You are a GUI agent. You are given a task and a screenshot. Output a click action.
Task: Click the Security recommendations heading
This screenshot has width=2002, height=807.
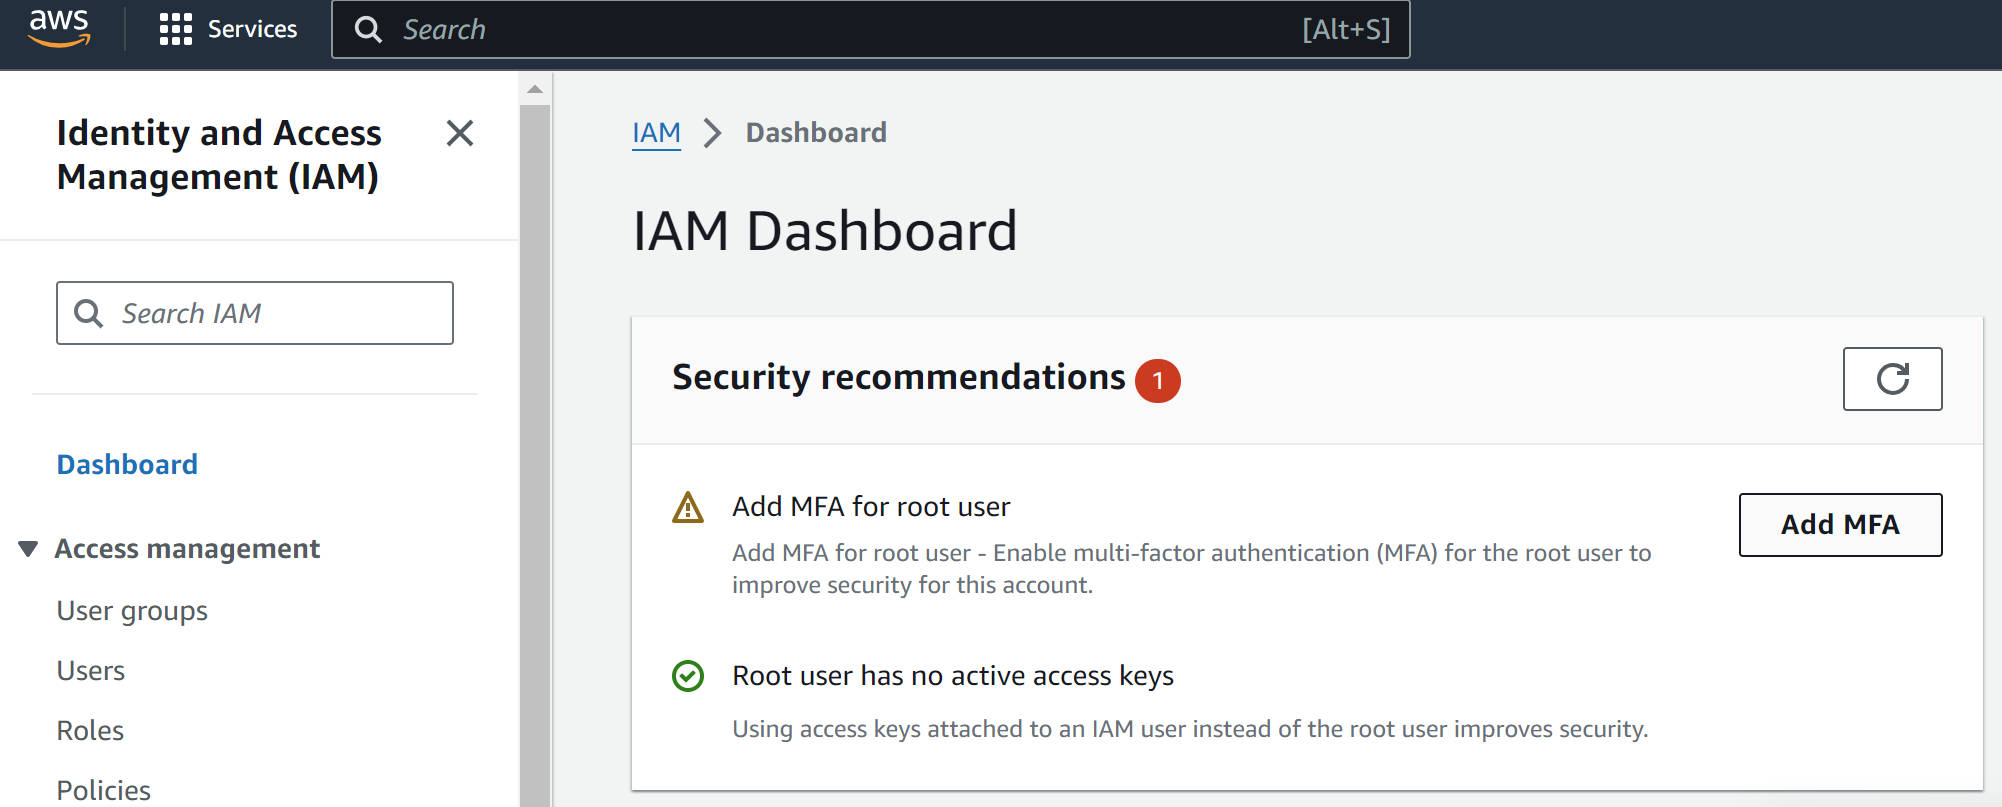pos(898,377)
